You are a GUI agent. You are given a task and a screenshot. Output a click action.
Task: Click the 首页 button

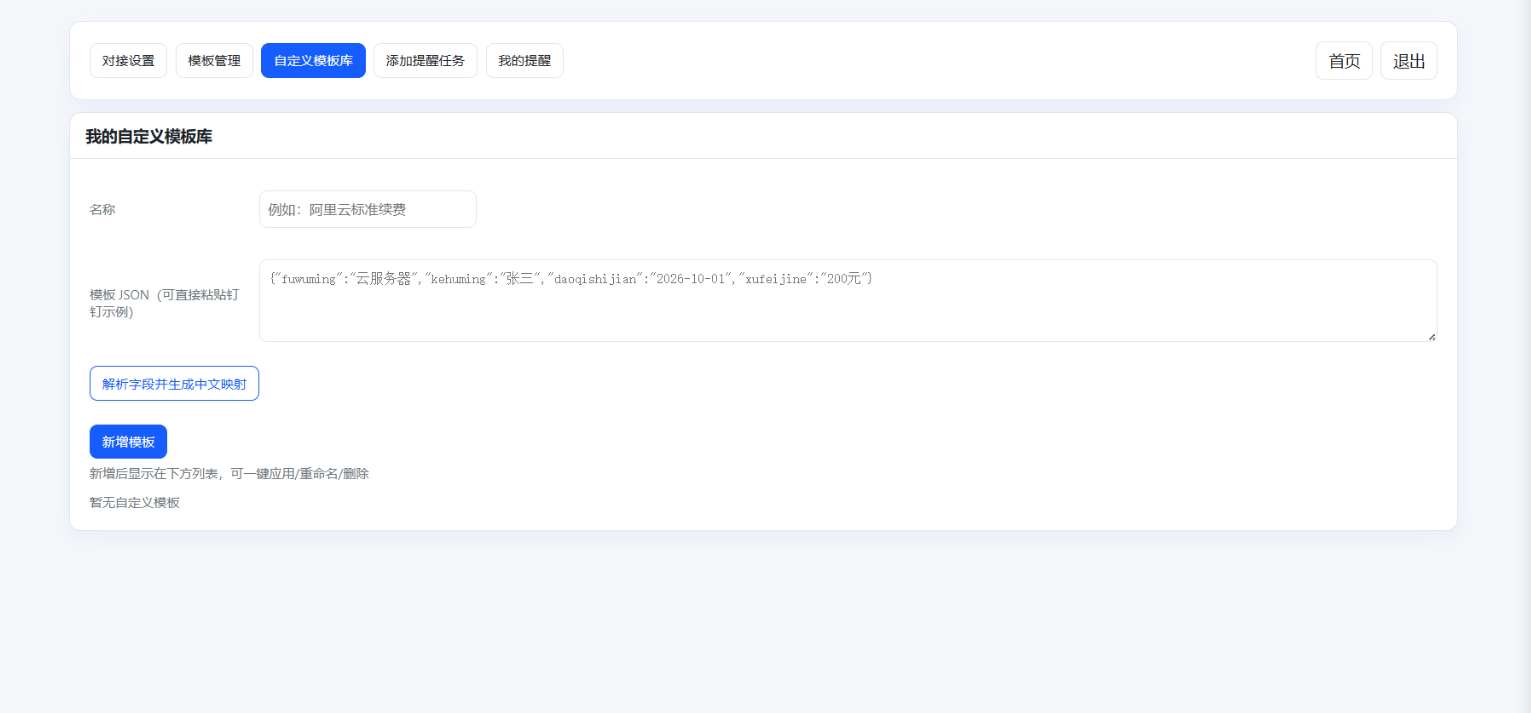(1343, 61)
